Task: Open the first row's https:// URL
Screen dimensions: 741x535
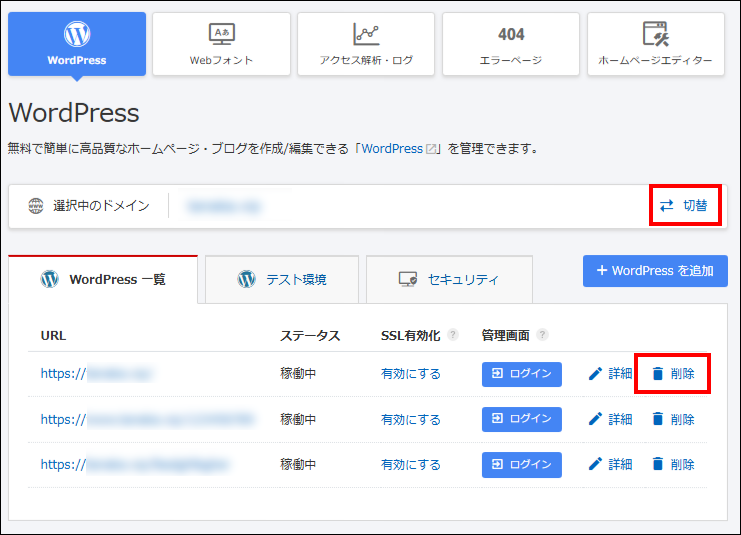Action: (96, 374)
